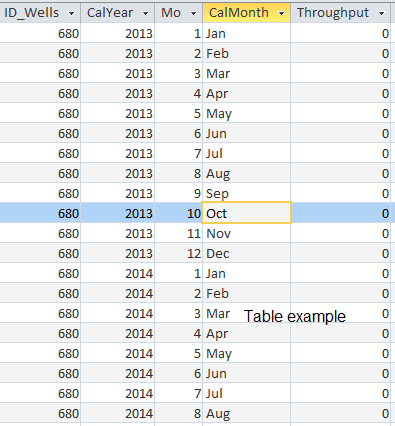This screenshot has height=426, width=395.
Task: Click CalYear 2013 in the Dec row
Action: point(118,253)
